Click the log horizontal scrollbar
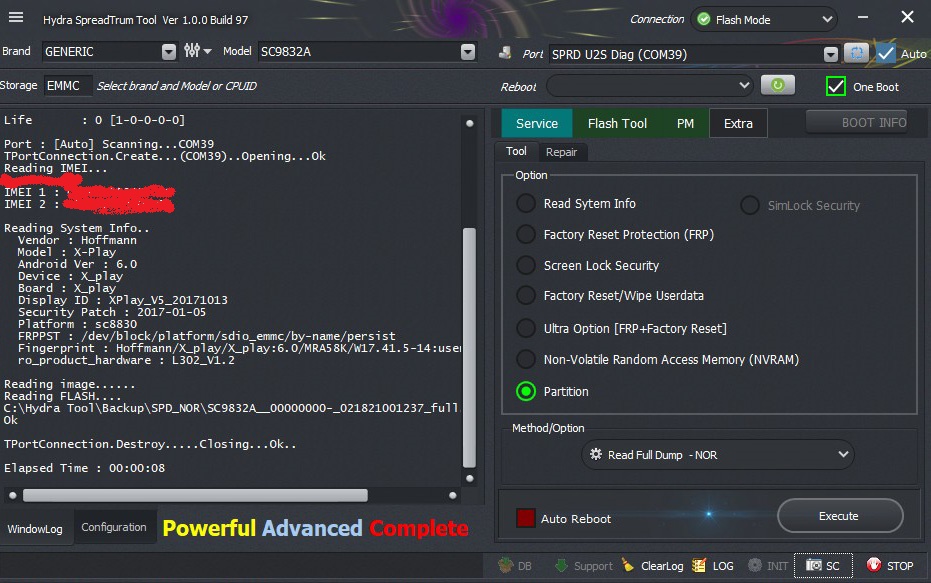Image resolution: width=931 pixels, height=583 pixels. tap(195, 495)
